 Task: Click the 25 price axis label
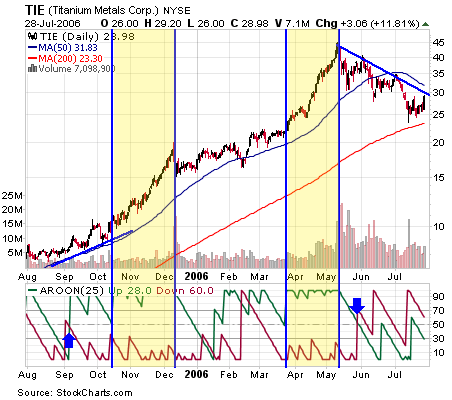438,115
